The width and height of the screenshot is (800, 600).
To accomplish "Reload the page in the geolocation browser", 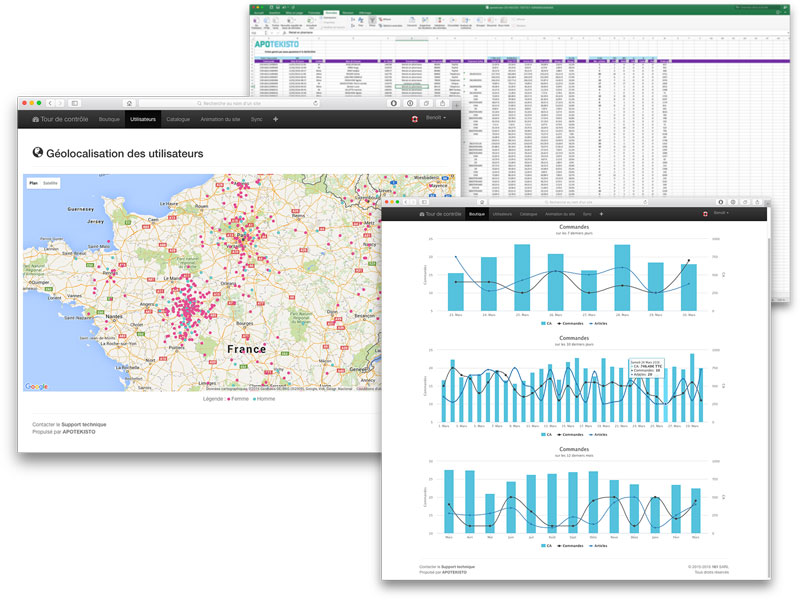I will tap(315, 103).
